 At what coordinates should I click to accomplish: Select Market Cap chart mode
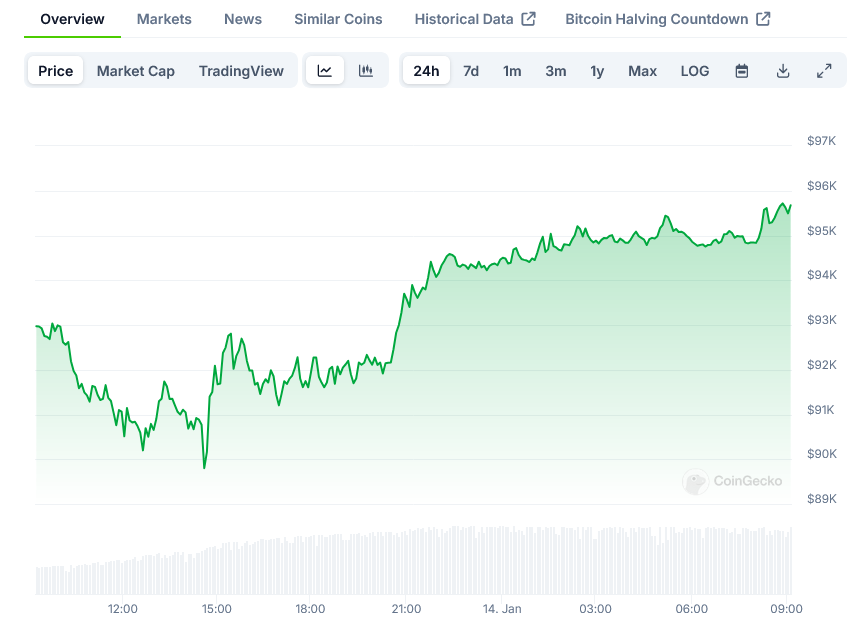click(136, 71)
